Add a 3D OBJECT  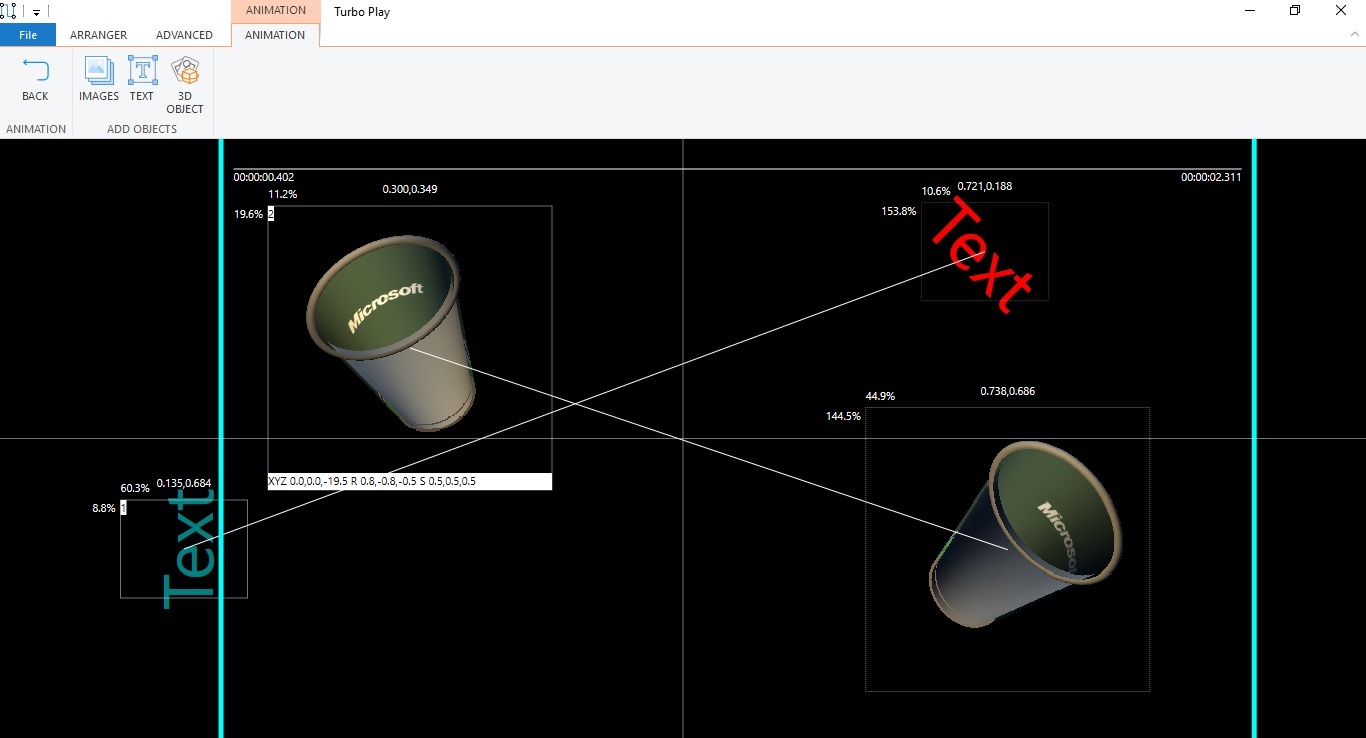185,71
